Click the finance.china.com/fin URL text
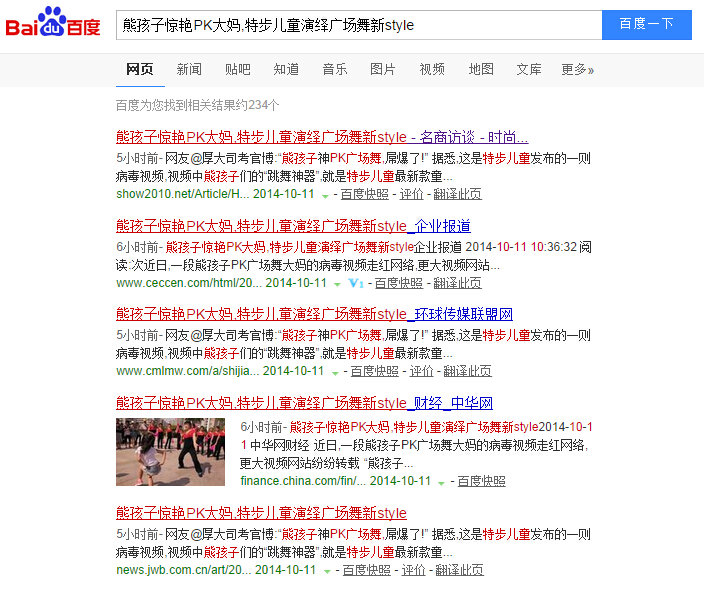Screen dimensions: 704x589 coord(303,481)
